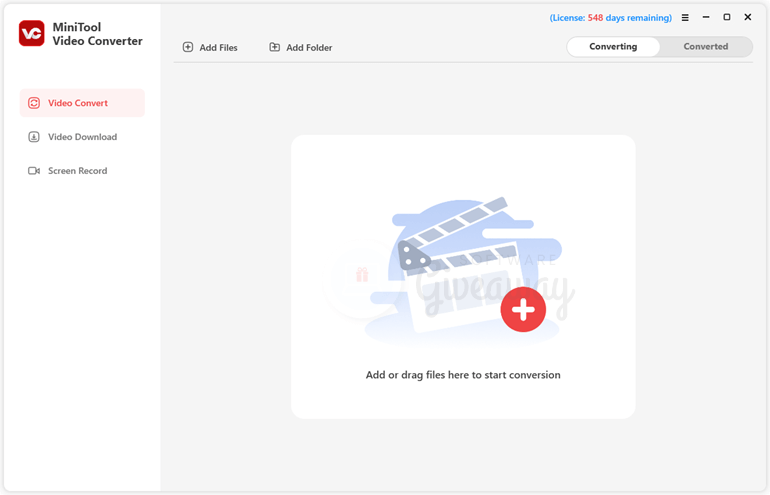Click the Add Files plus icon
The height and width of the screenshot is (495, 770).
click(188, 47)
